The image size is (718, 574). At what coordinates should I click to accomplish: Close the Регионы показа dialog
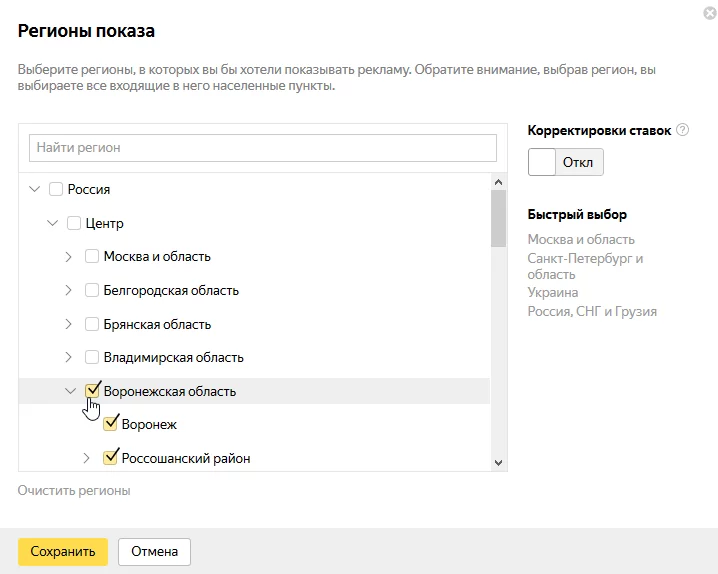point(710,13)
